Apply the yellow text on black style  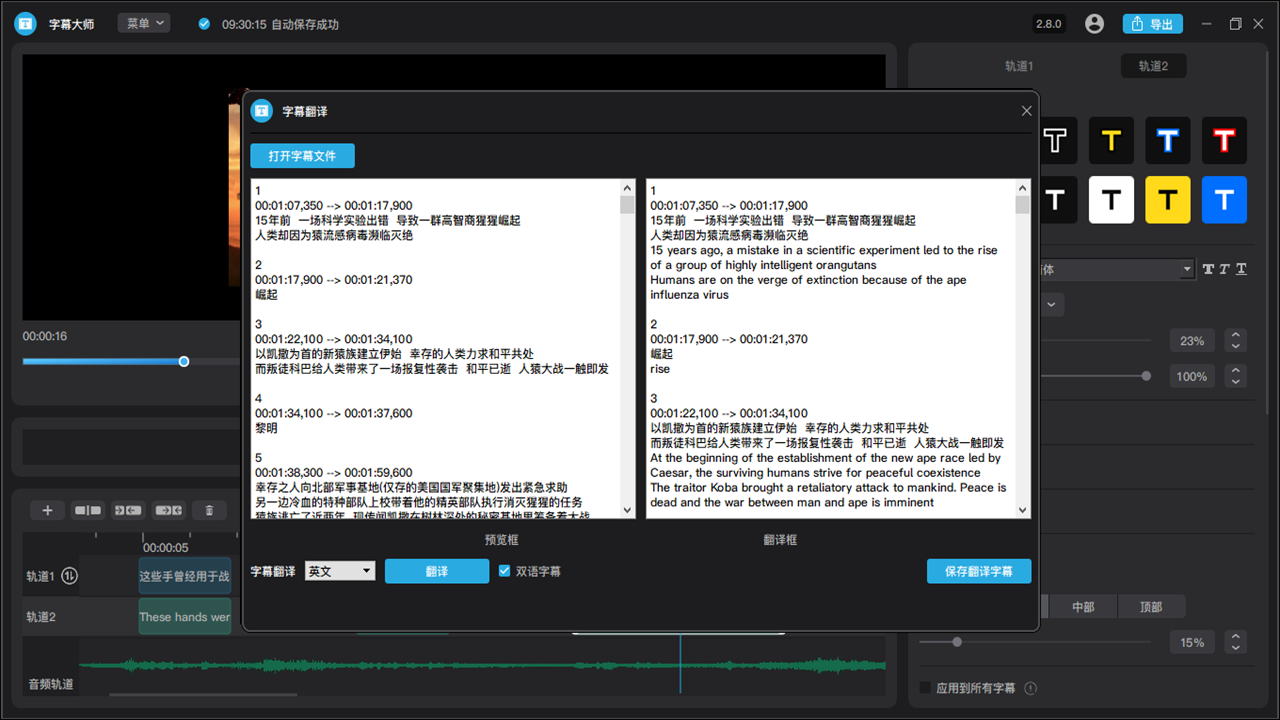coord(1111,141)
